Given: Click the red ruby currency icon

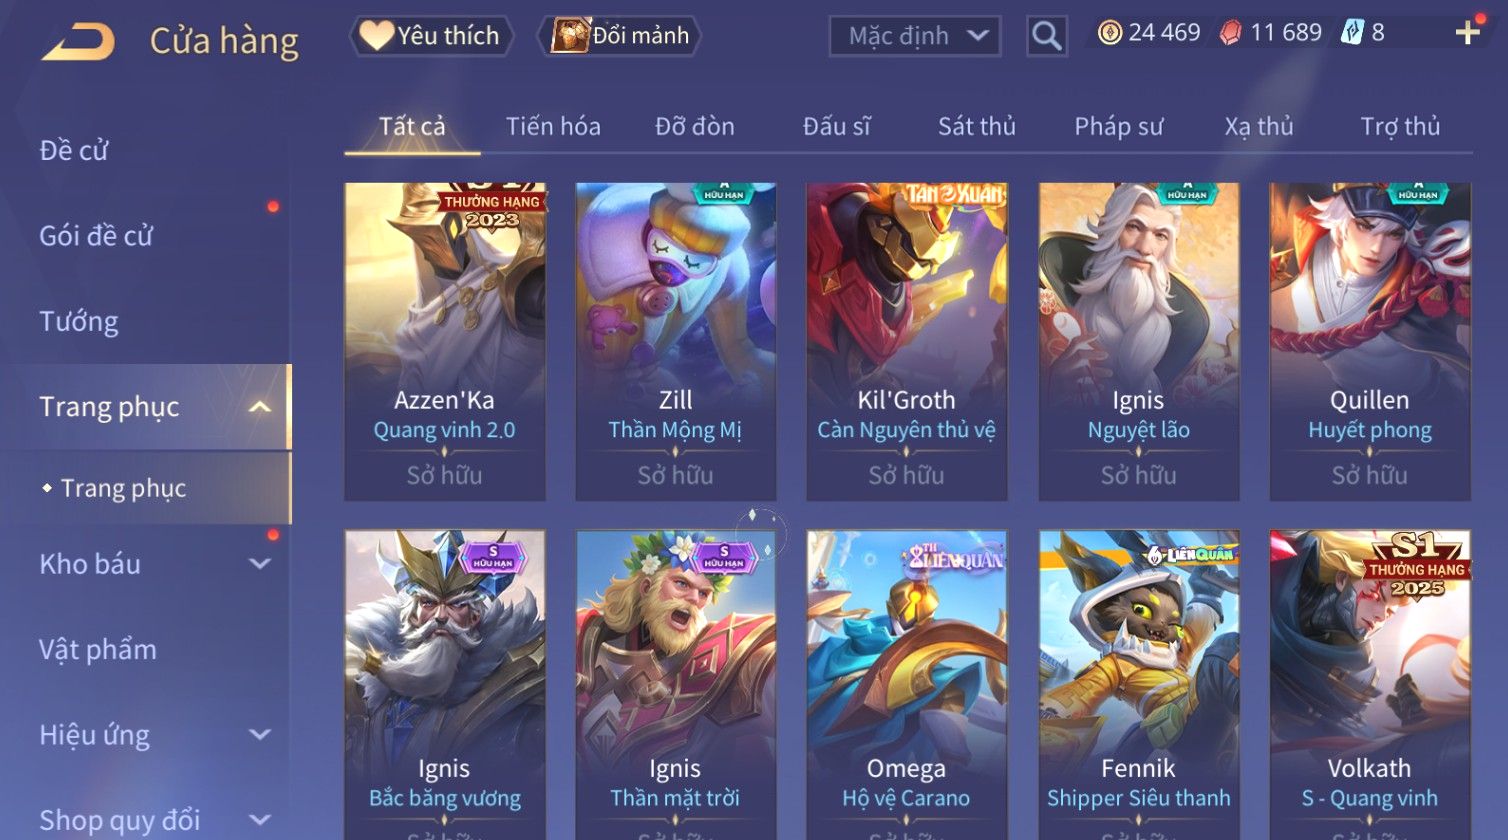Looking at the screenshot, I should point(1230,33).
